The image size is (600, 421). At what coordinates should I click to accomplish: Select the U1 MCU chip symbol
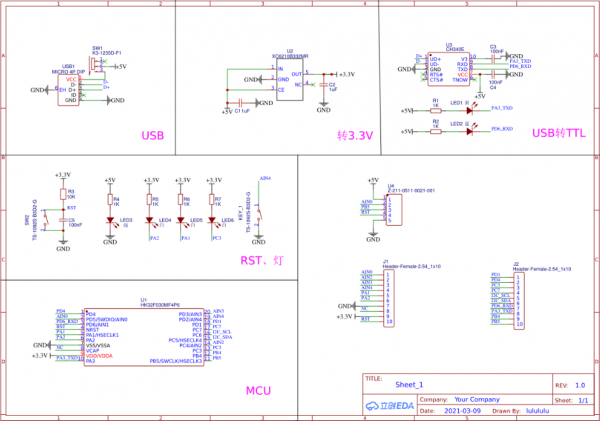pyautogui.click(x=144, y=336)
